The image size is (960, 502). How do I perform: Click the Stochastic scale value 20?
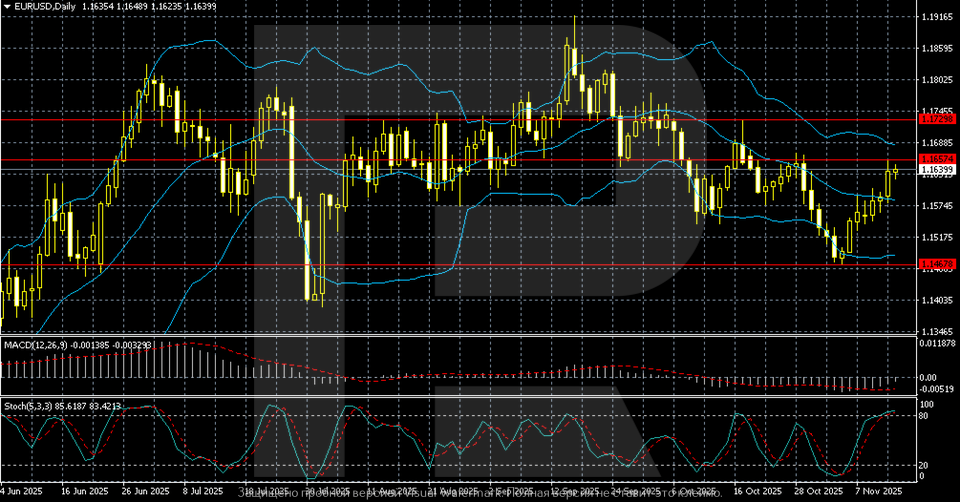(925, 465)
